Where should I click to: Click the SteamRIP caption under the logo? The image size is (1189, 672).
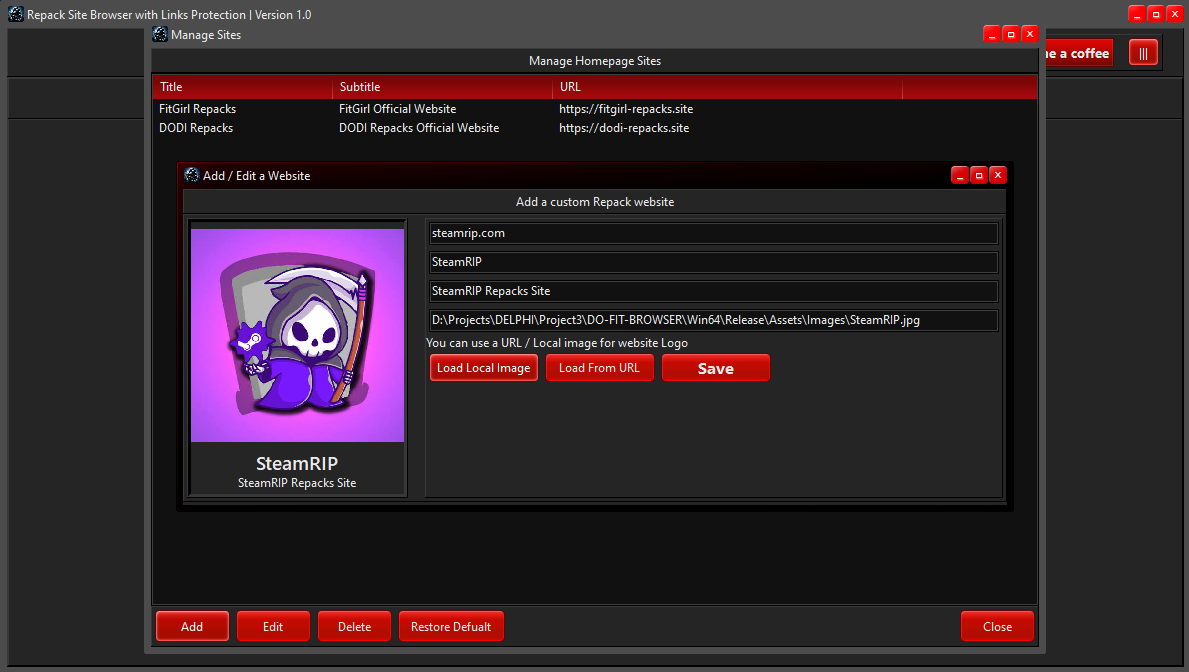point(297,463)
